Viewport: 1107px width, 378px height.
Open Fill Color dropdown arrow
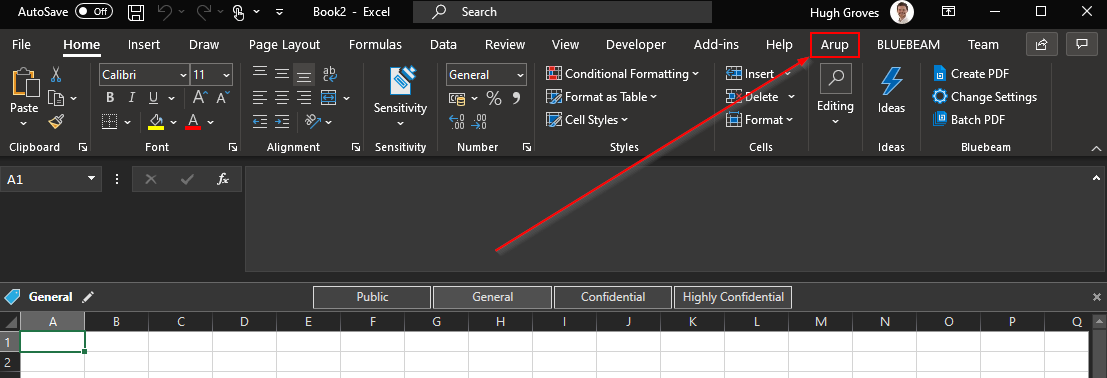174,122
